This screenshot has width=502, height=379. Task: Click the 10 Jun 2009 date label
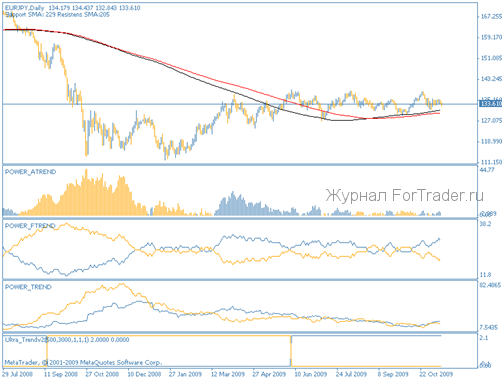311,374
